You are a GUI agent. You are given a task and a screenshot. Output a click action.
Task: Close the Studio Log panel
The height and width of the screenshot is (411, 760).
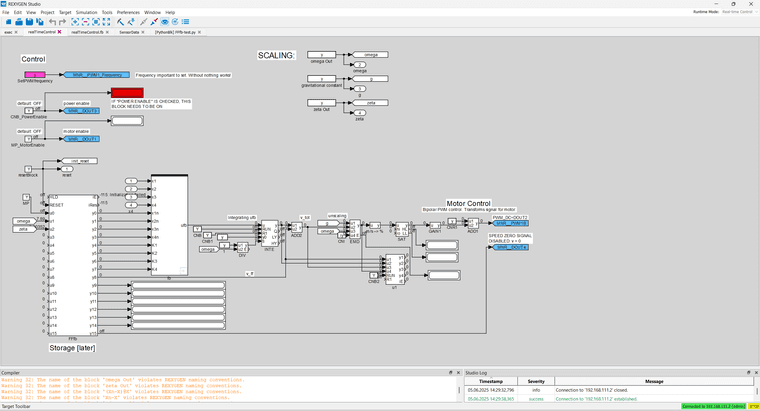[x=756, y=373]
